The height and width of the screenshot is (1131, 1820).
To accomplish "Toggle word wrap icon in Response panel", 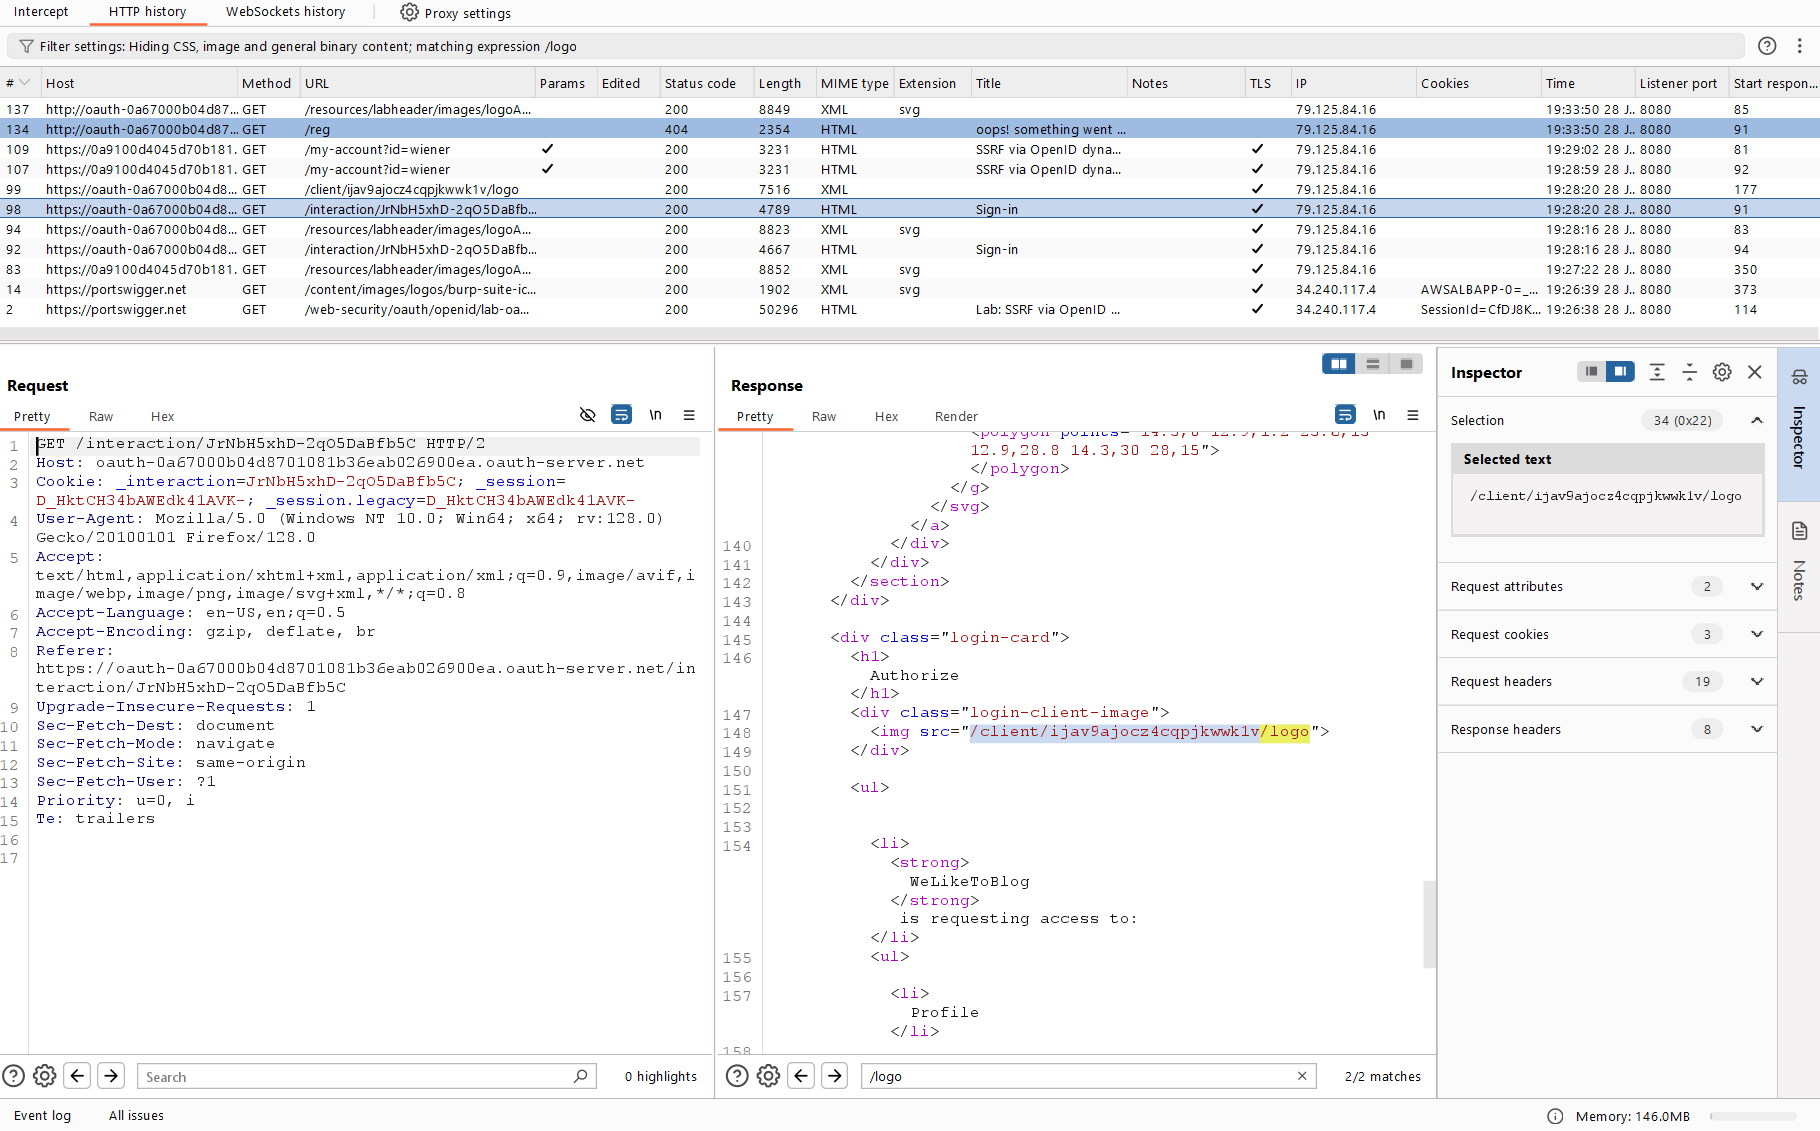I will coord(1345,415).
